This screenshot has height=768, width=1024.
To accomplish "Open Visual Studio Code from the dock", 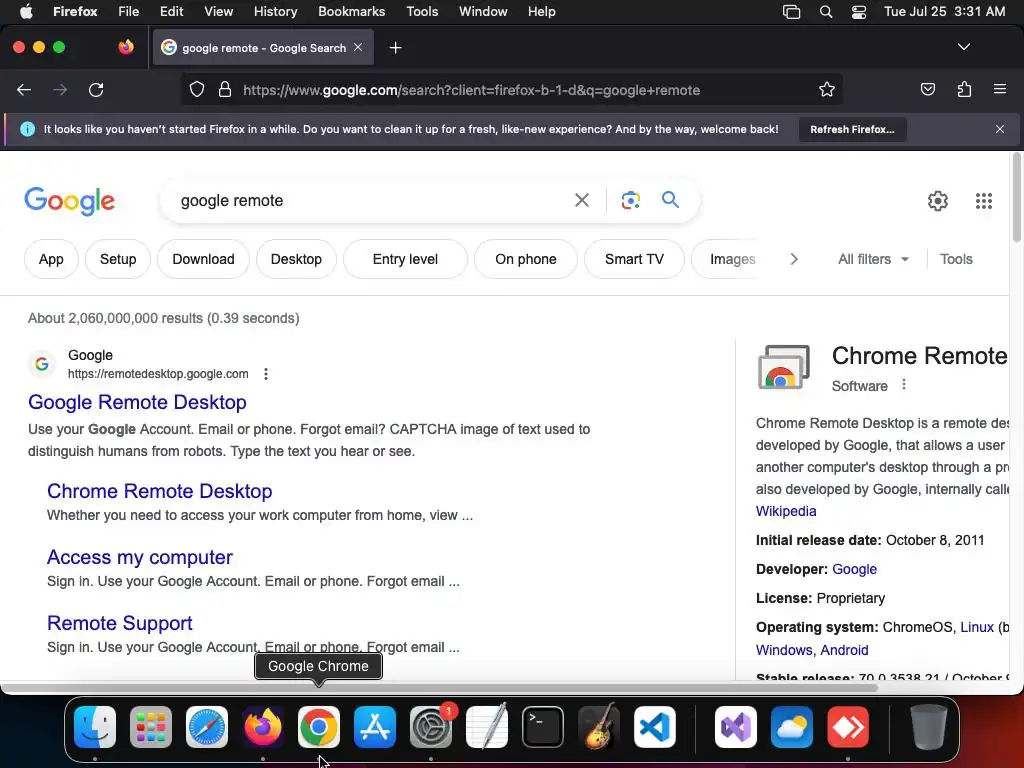I will tap(655, 726).
